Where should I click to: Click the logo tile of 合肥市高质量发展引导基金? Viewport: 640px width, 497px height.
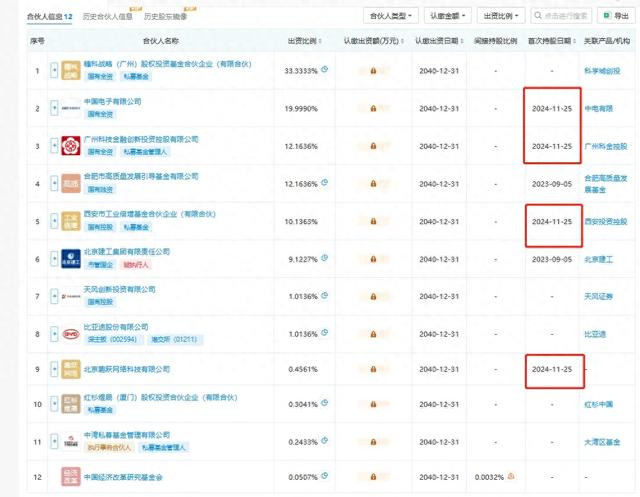coord(71,184)
